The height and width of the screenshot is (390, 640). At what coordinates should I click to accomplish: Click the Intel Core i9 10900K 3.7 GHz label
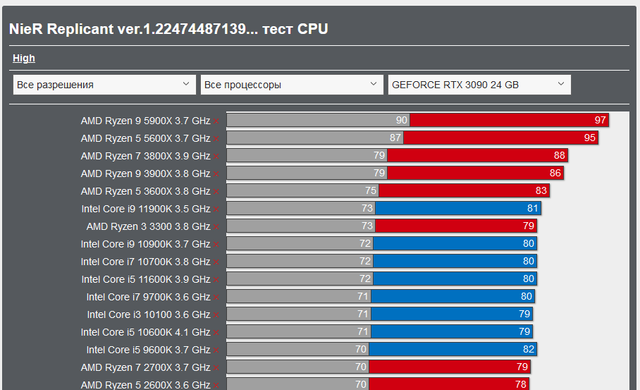click(x=145, y=244)
